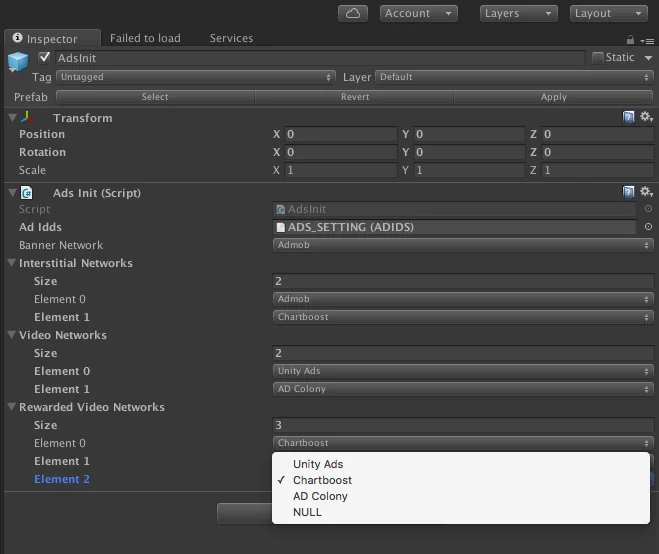659x554 pixels.
Task: Open Interstitial Networks Element 1 Chartboost dropdown
Action: [x=463, y=317]
